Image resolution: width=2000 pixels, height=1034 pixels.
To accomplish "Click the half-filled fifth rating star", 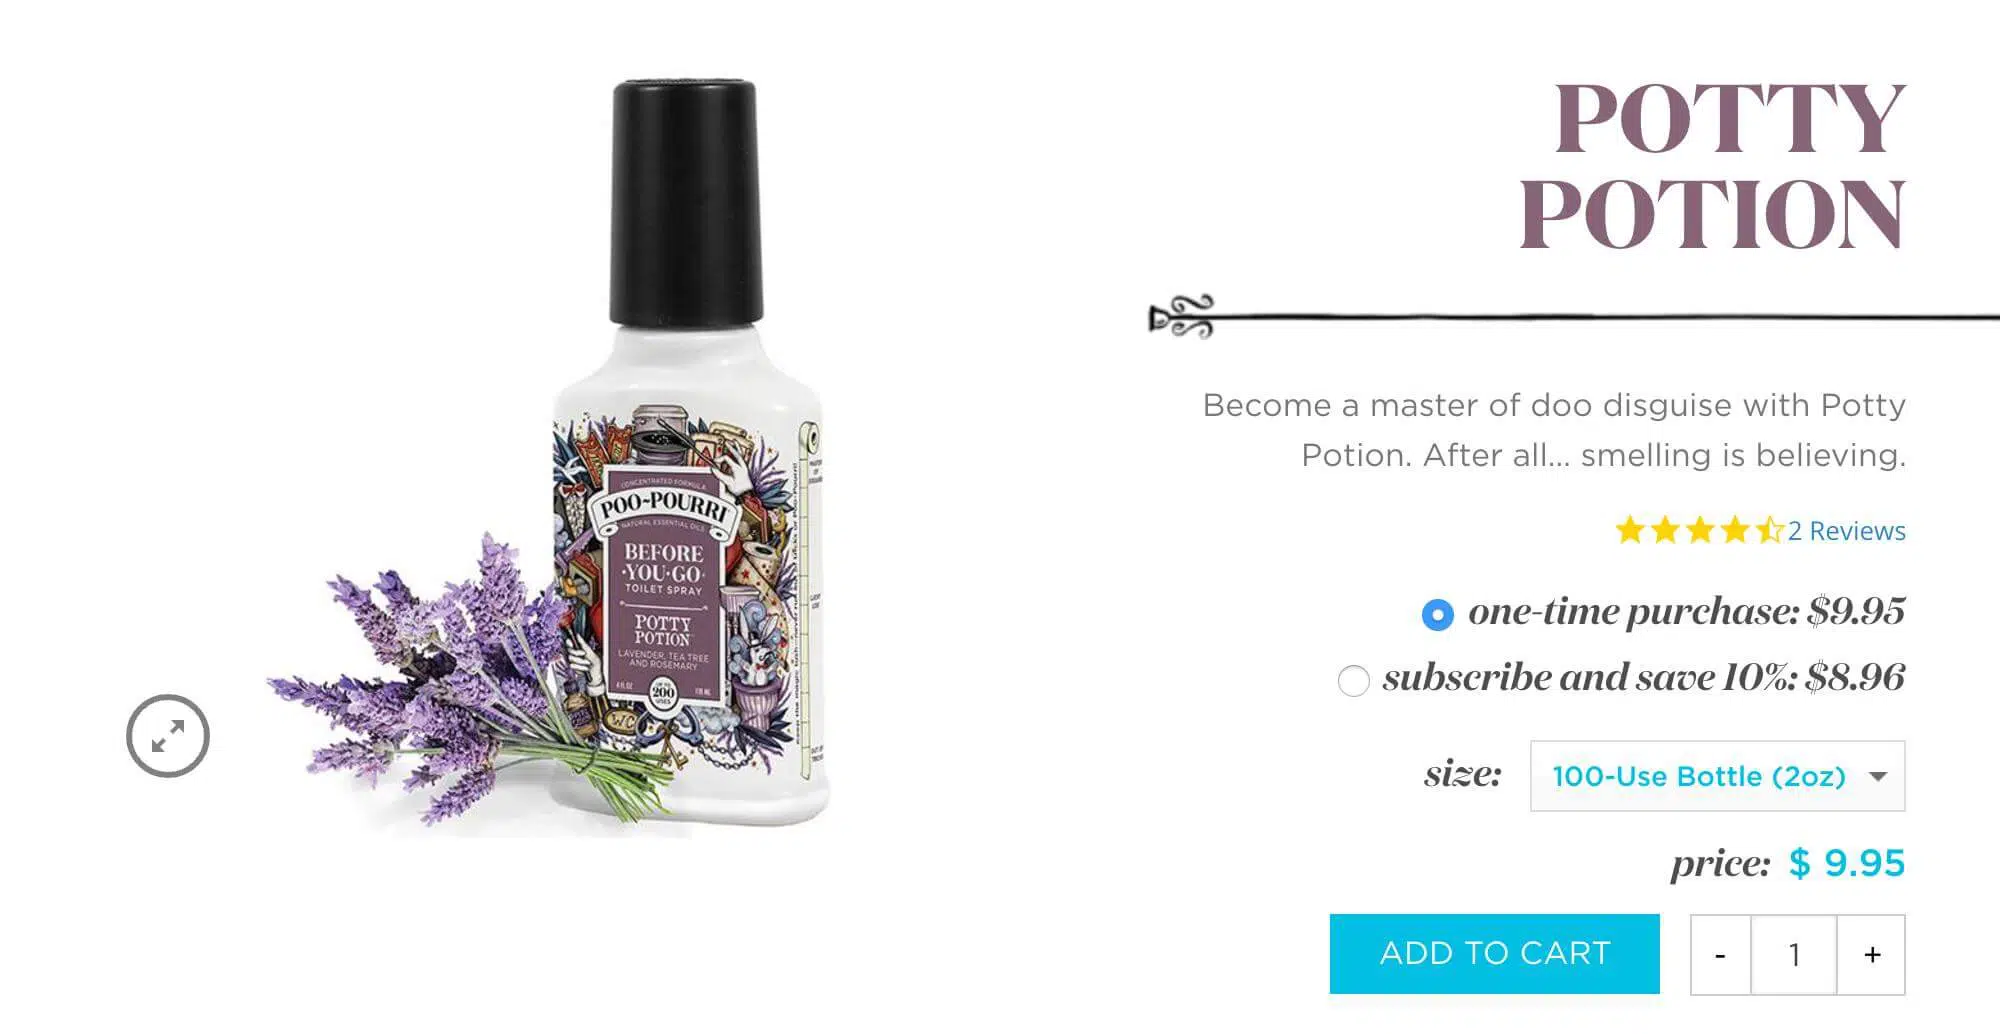I will coord(1770,530).
